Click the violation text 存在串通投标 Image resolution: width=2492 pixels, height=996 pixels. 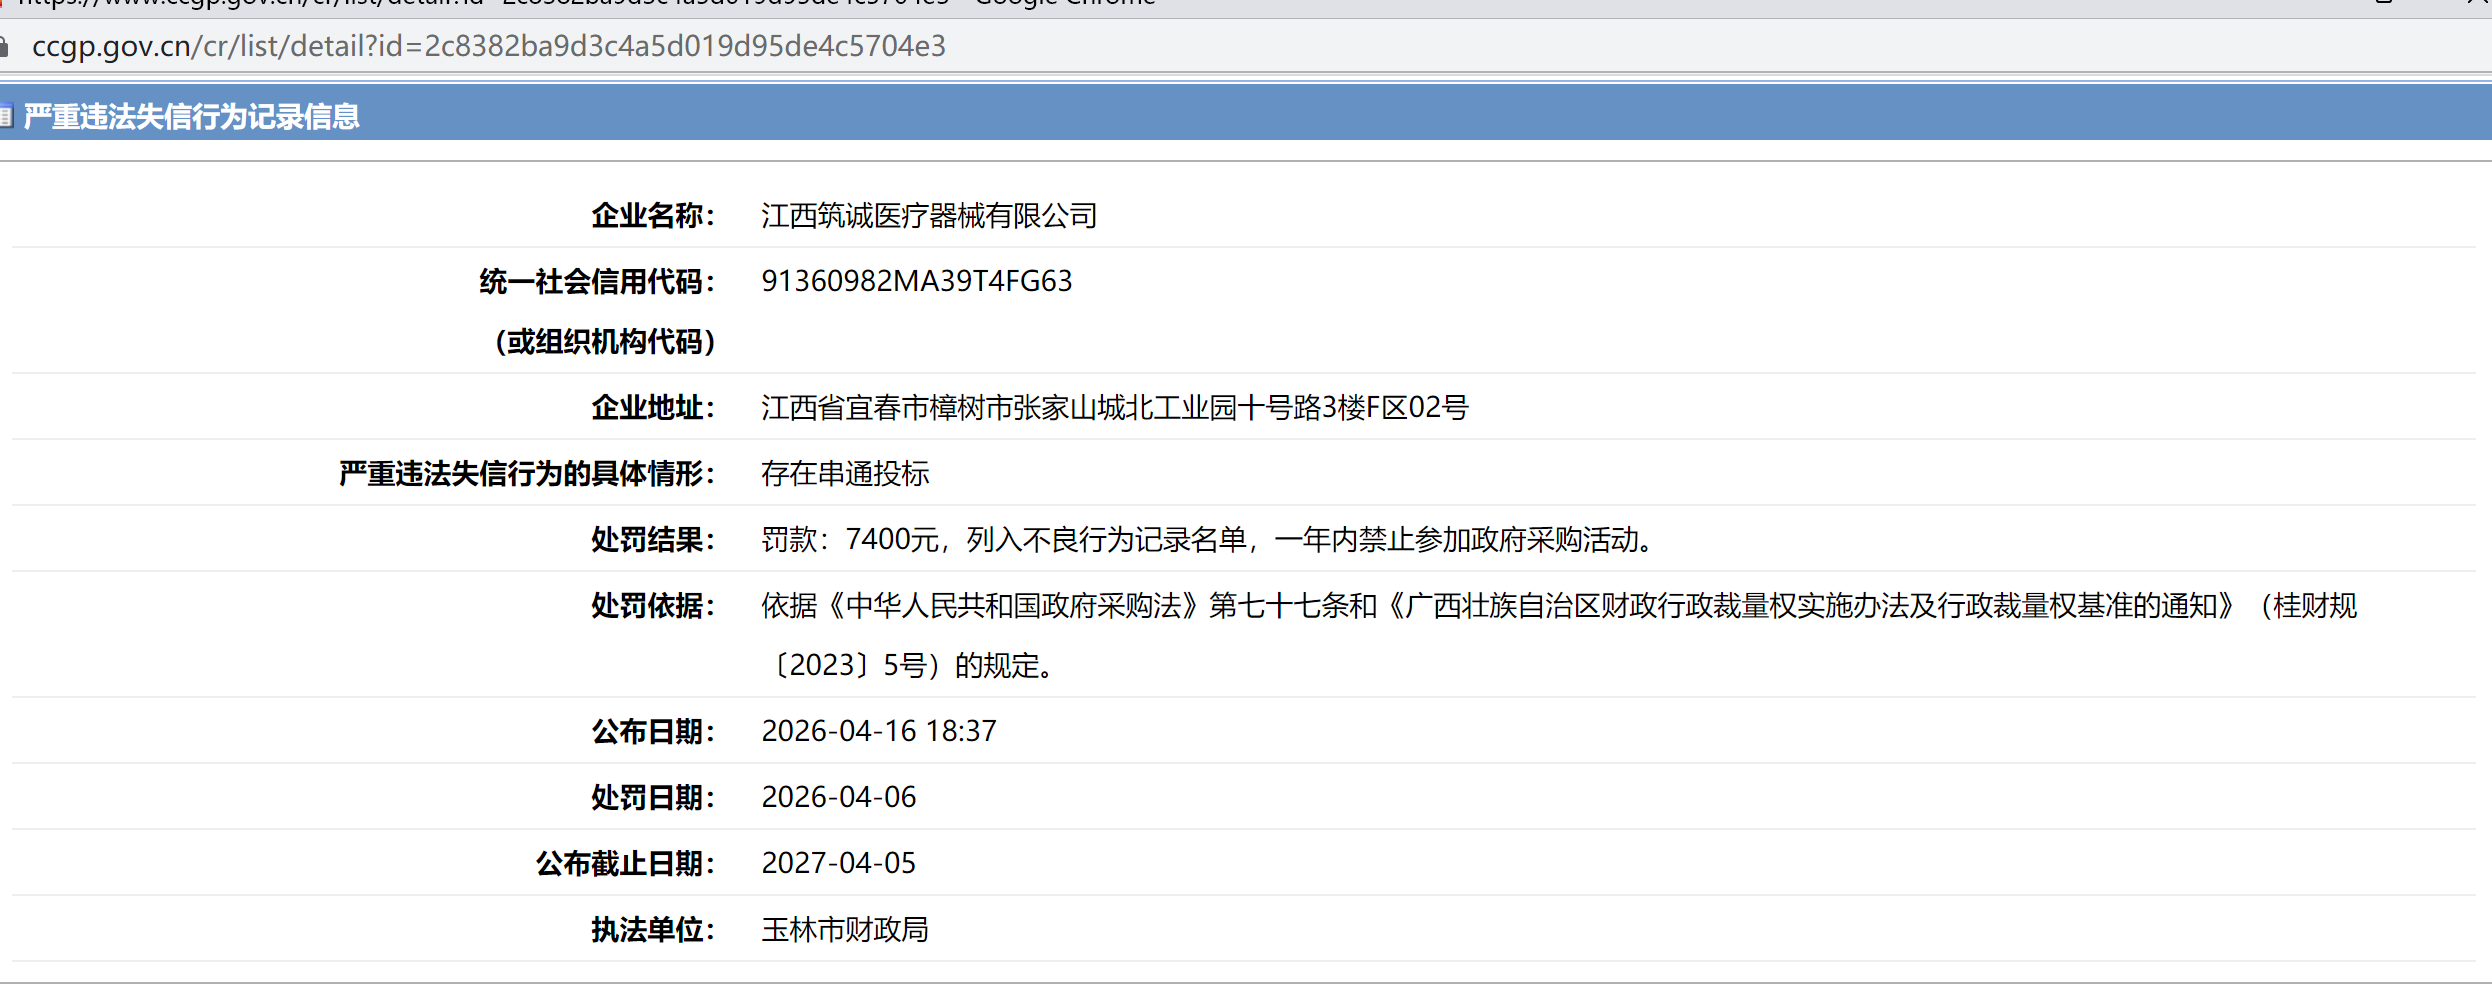pyautogui.click(x=845, y=474)
